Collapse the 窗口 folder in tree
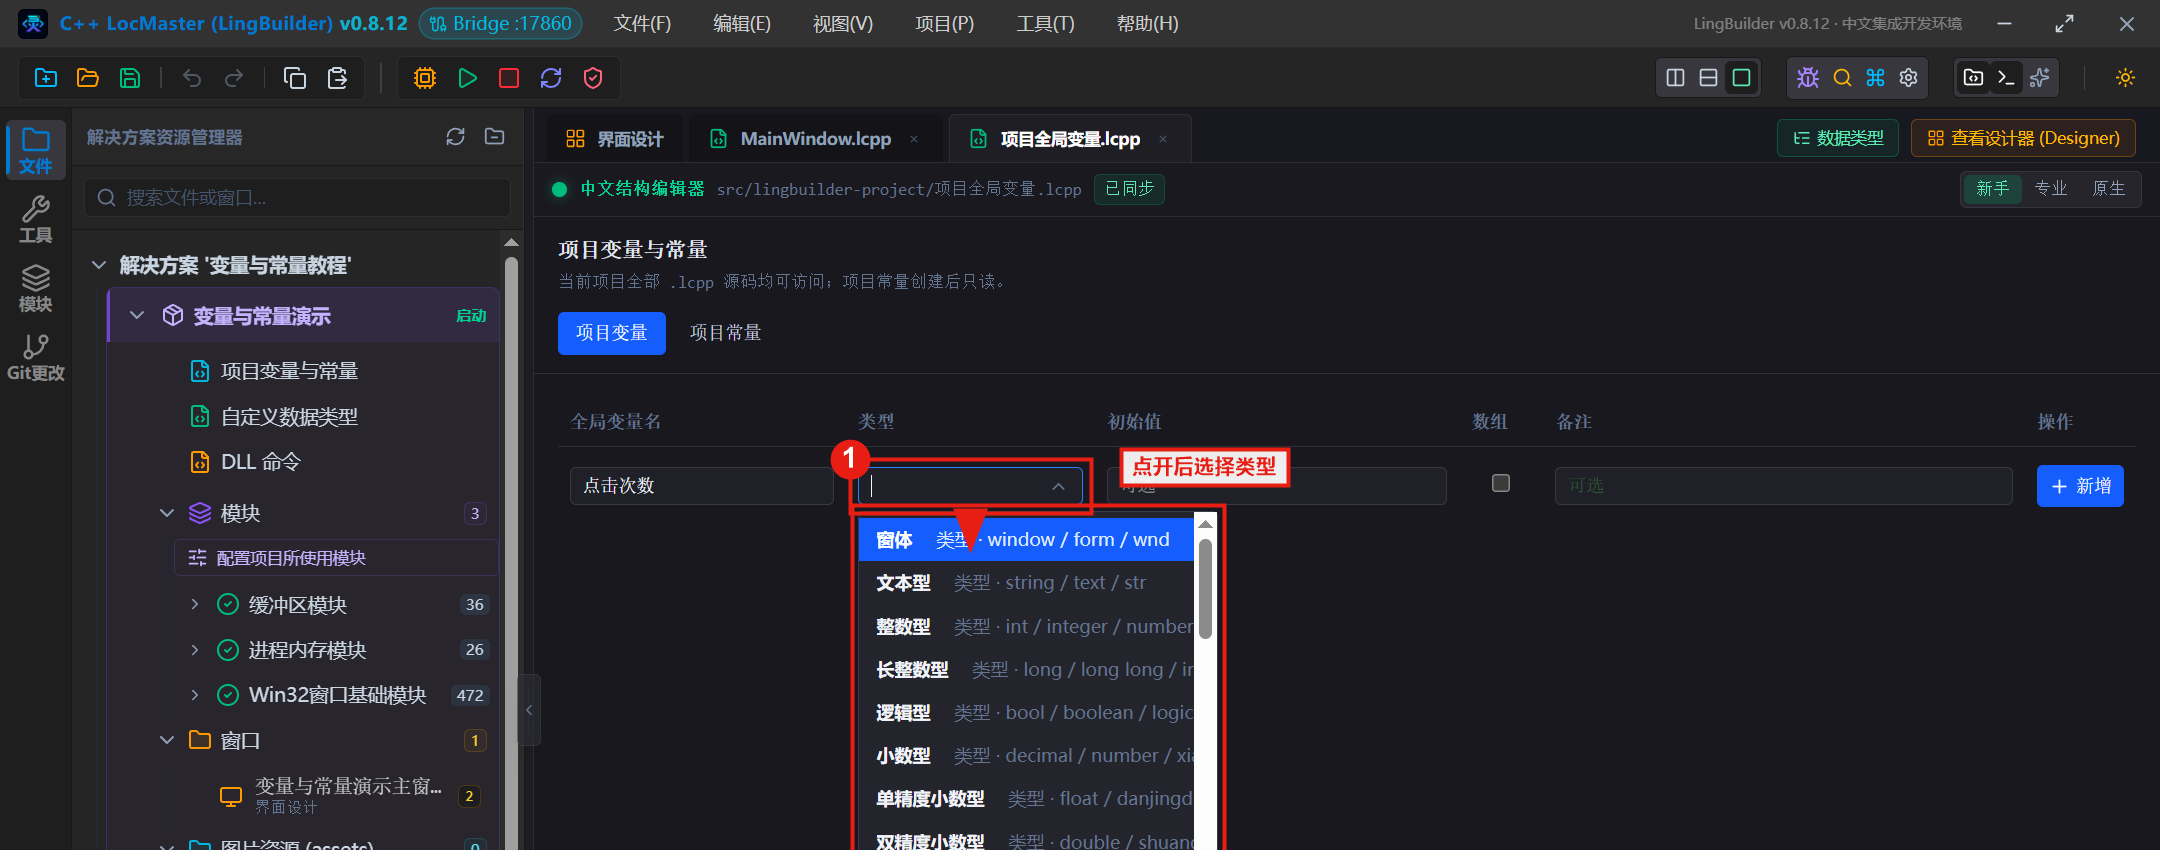The height and width of the screenshot is (850, 2160). (x=167, y=740)
